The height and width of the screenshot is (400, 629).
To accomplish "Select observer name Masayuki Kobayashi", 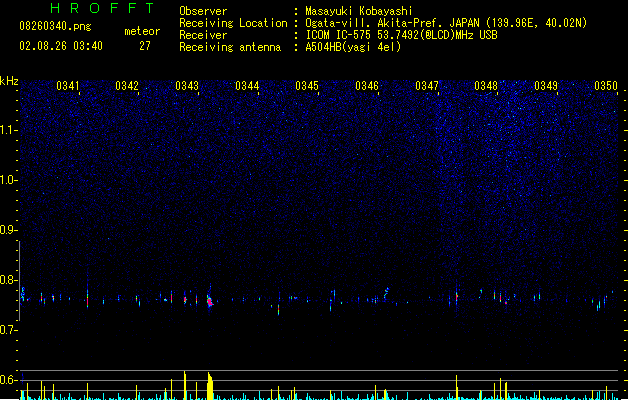I will (359, 11).
